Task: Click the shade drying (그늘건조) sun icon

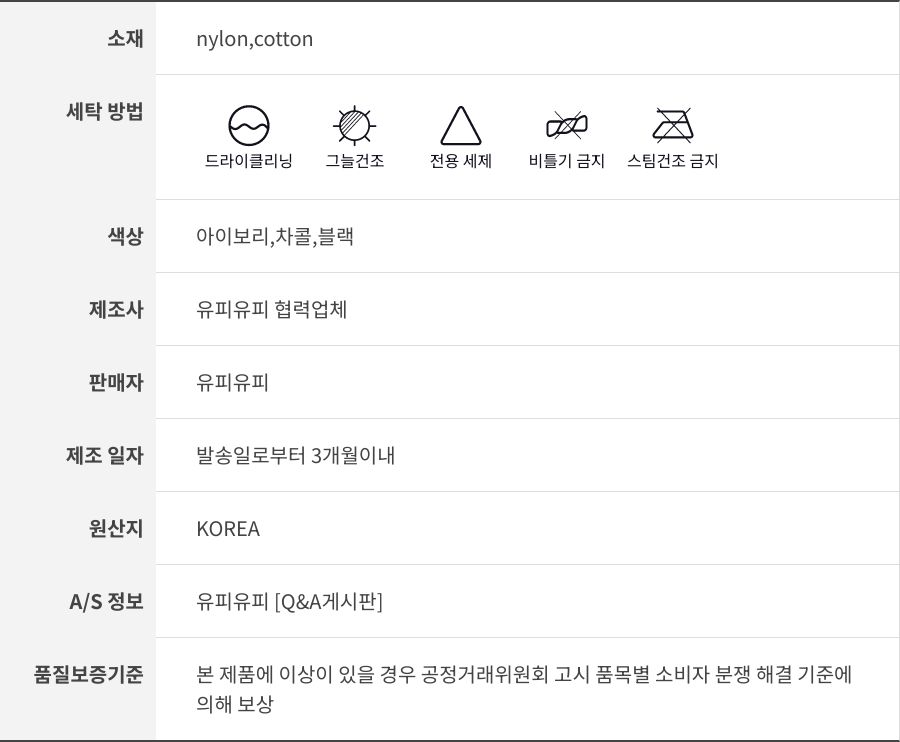Action: coord(354,125)
